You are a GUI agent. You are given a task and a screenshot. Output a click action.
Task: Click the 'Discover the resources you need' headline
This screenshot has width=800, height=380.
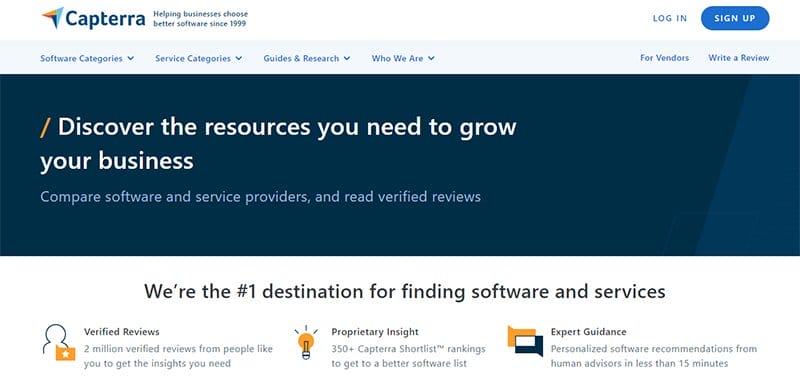click(x=279, y=144)
